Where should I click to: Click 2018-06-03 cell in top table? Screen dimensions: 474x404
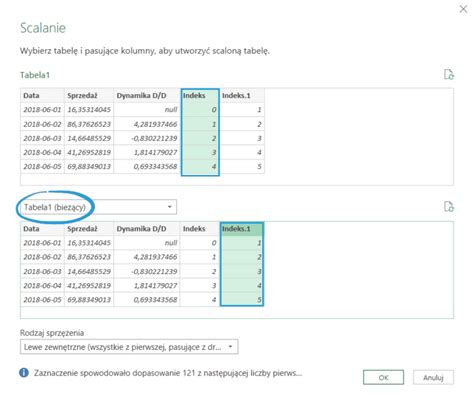click(x=42, y=138)
